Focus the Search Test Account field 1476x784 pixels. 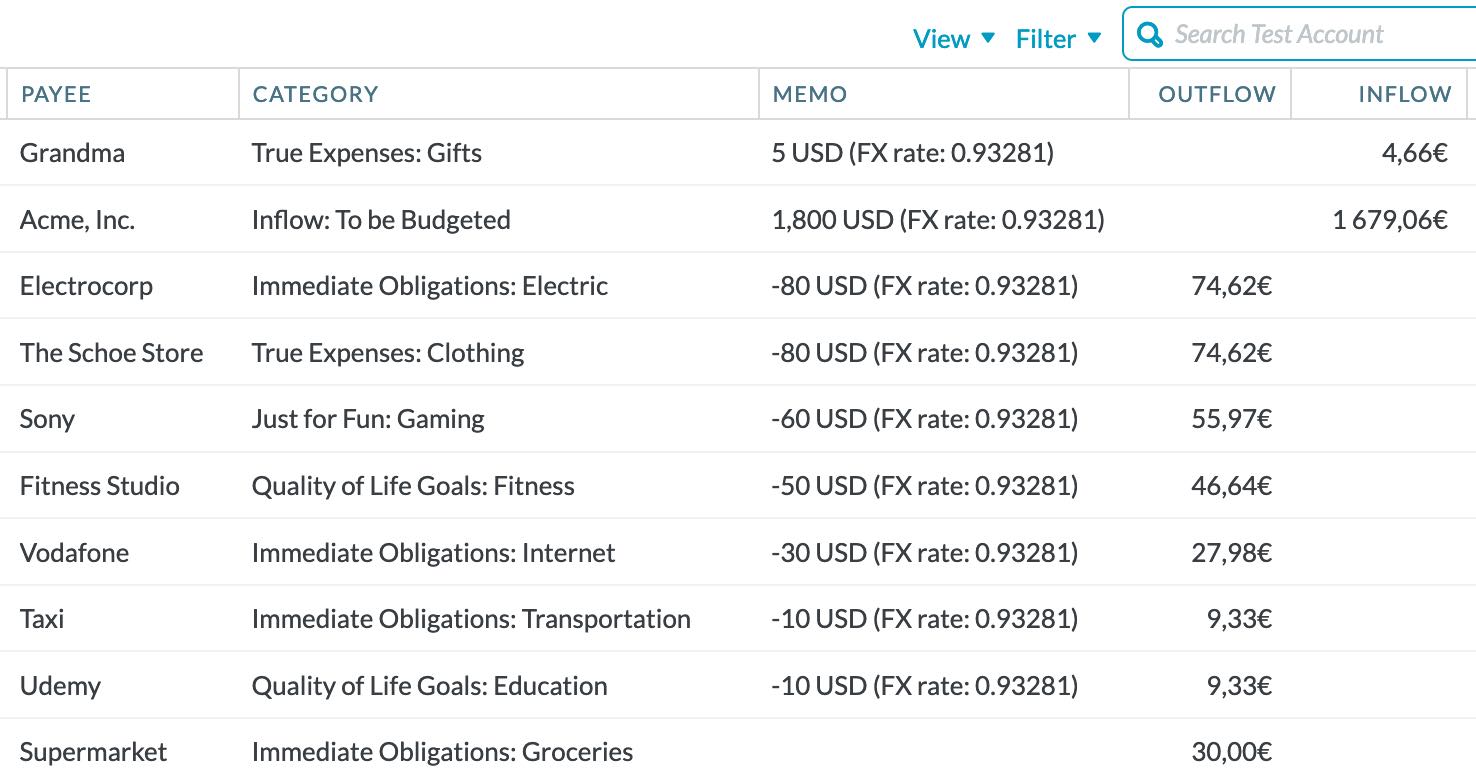[x=1300, y=34]
